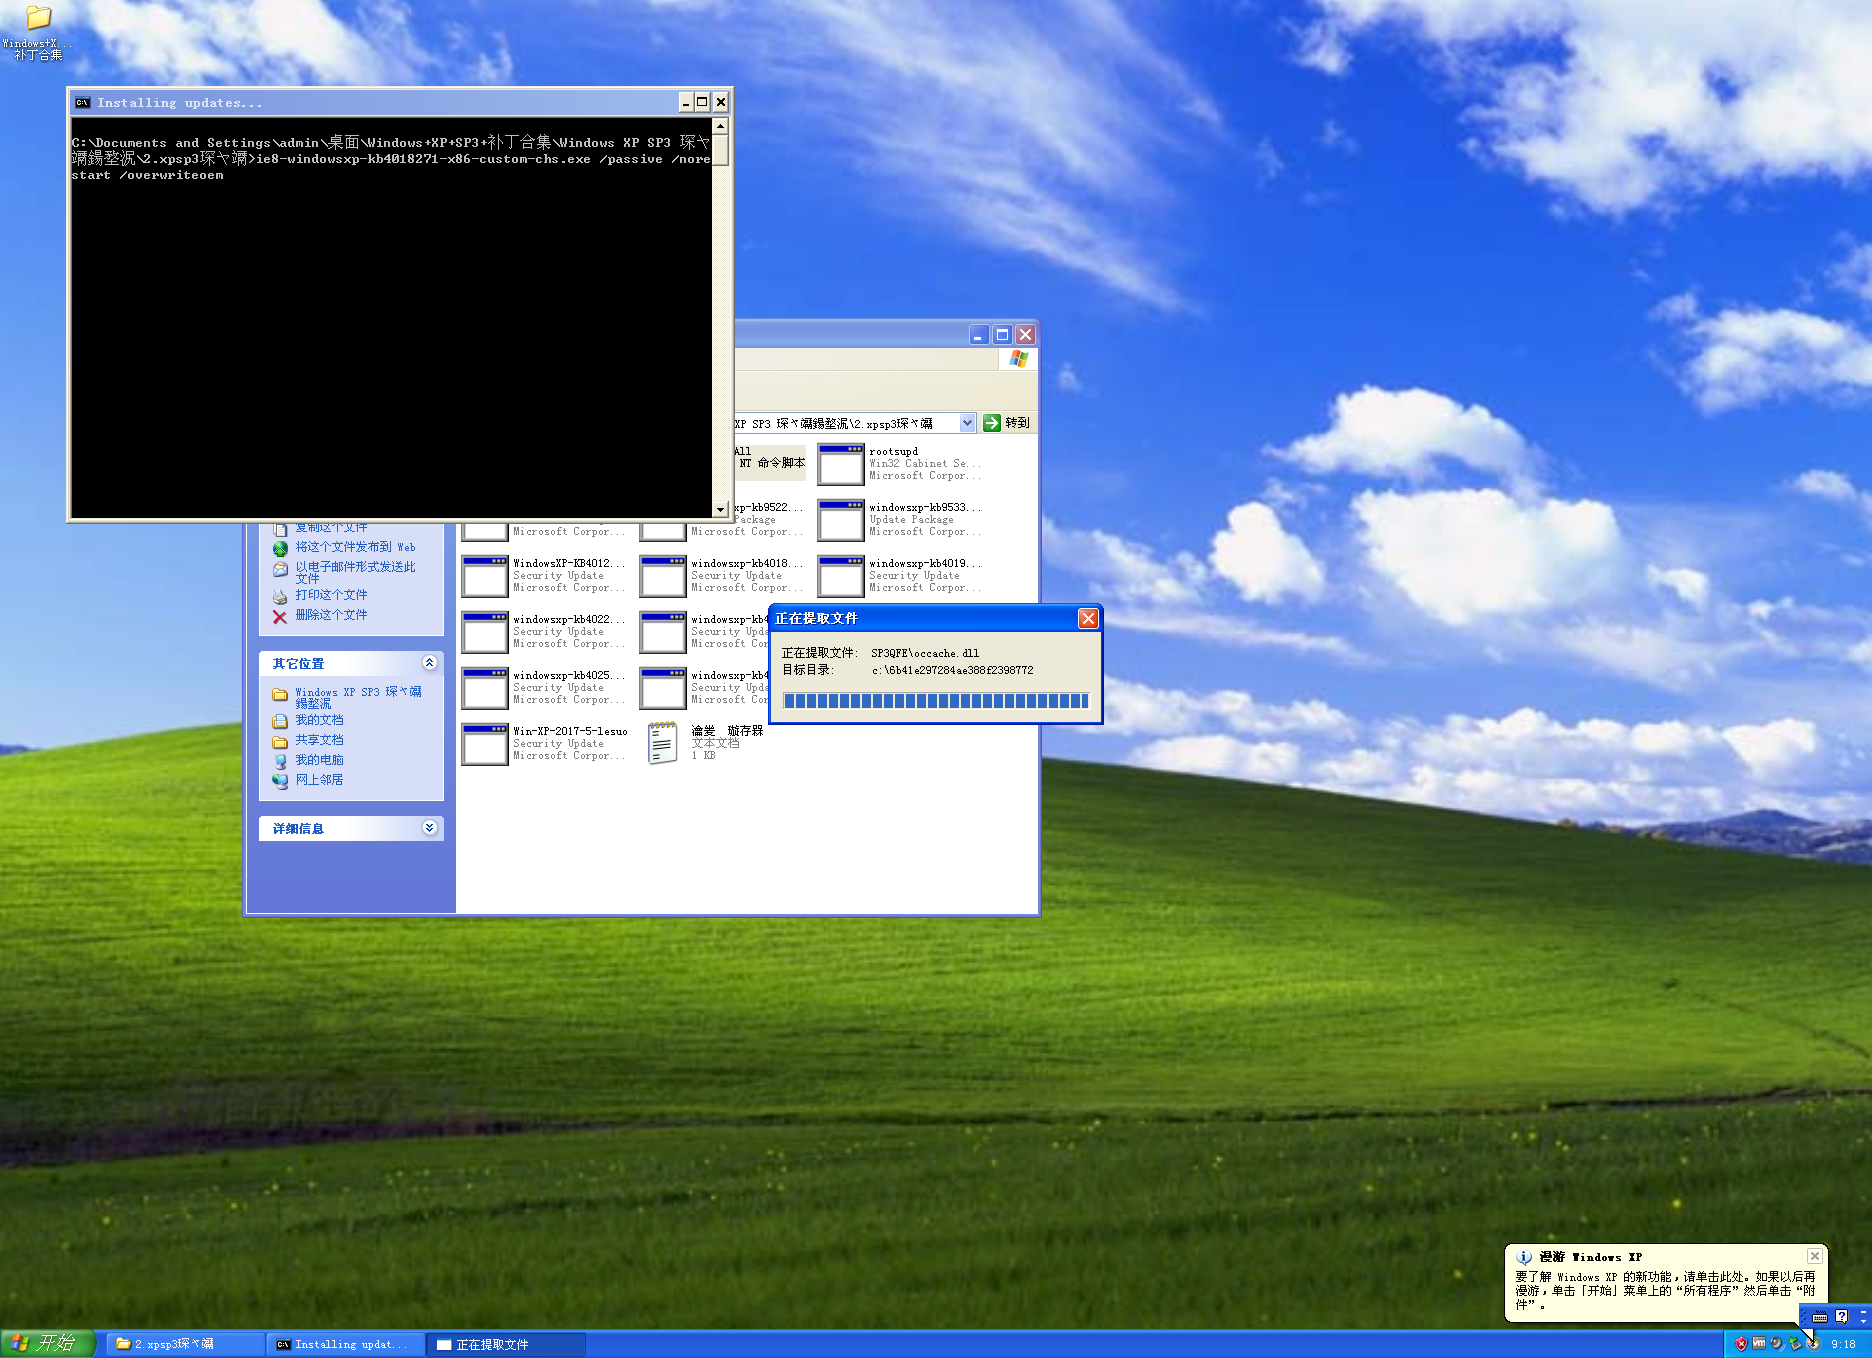This screenshot has height=1358, width=1872.
Task: Minimize the language bar
Action: [x=1863, y=1311]
